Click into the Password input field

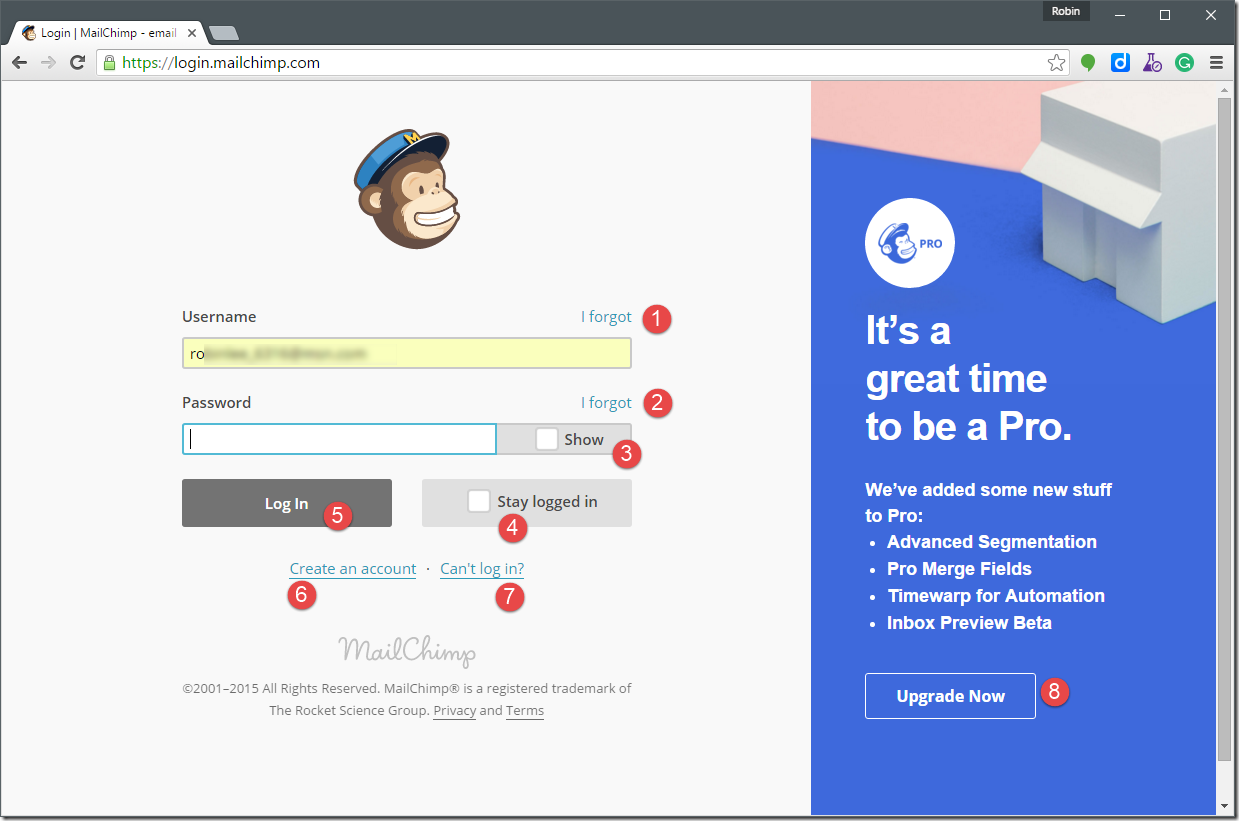[339, 439]
